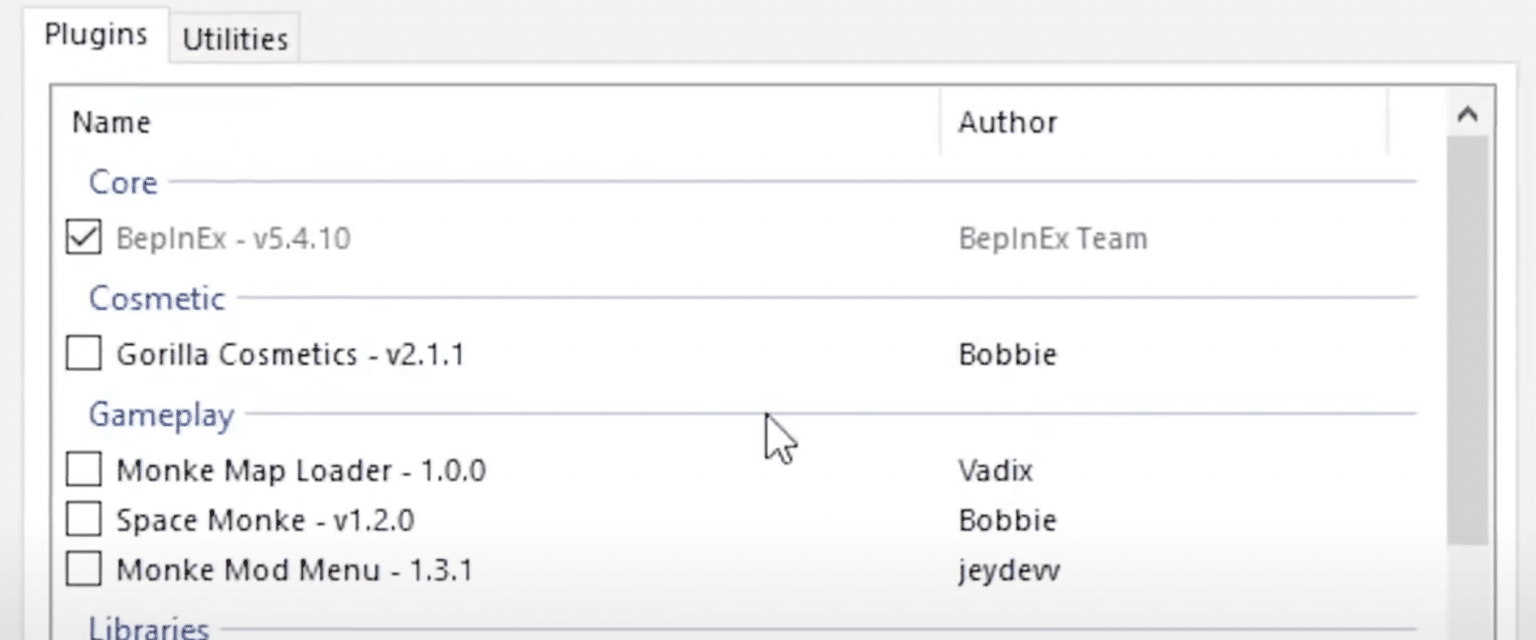Enable the Space Monke checkbox

pyautogui.click(x=83, y=520)
